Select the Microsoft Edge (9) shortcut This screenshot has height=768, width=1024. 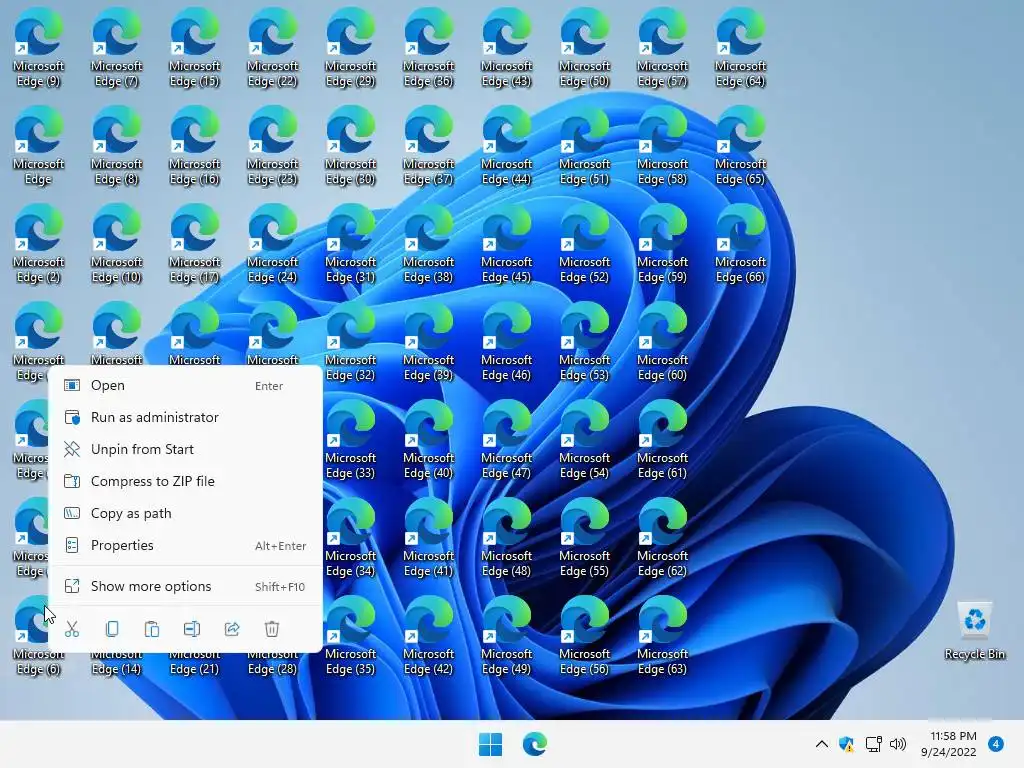tap(39, 48)
